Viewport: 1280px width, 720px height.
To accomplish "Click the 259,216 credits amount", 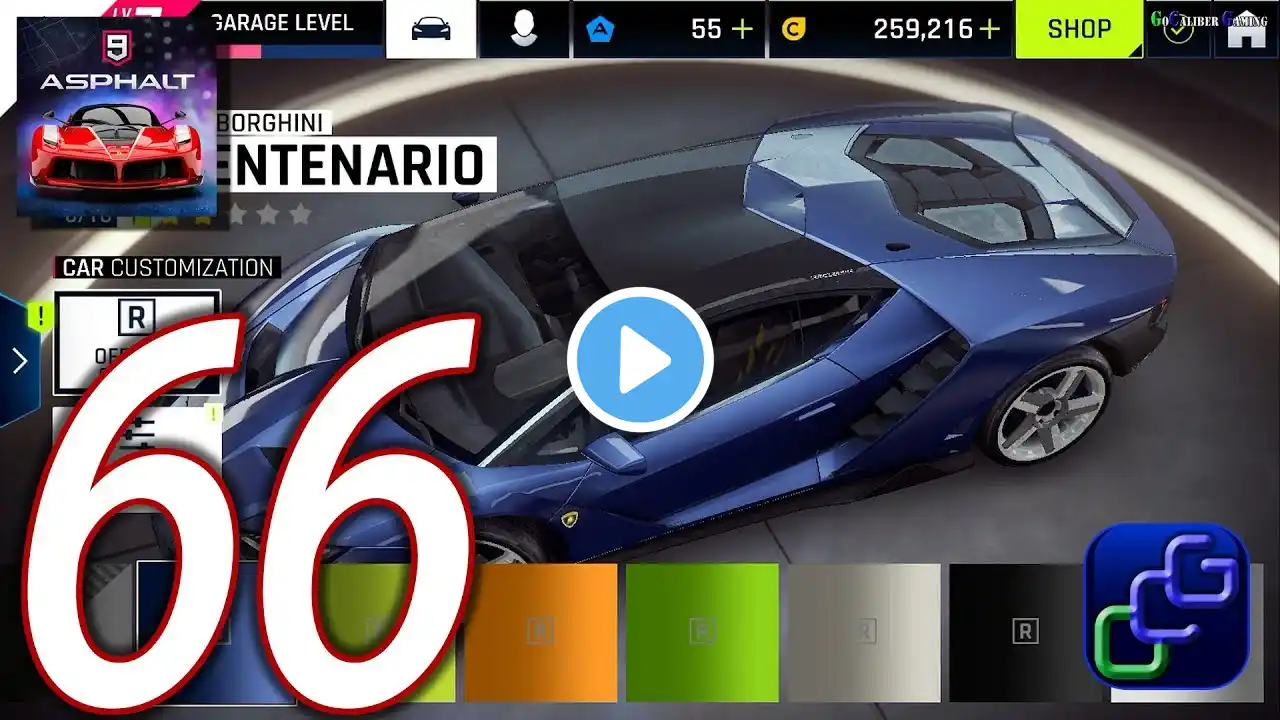I will coord(922,30).
